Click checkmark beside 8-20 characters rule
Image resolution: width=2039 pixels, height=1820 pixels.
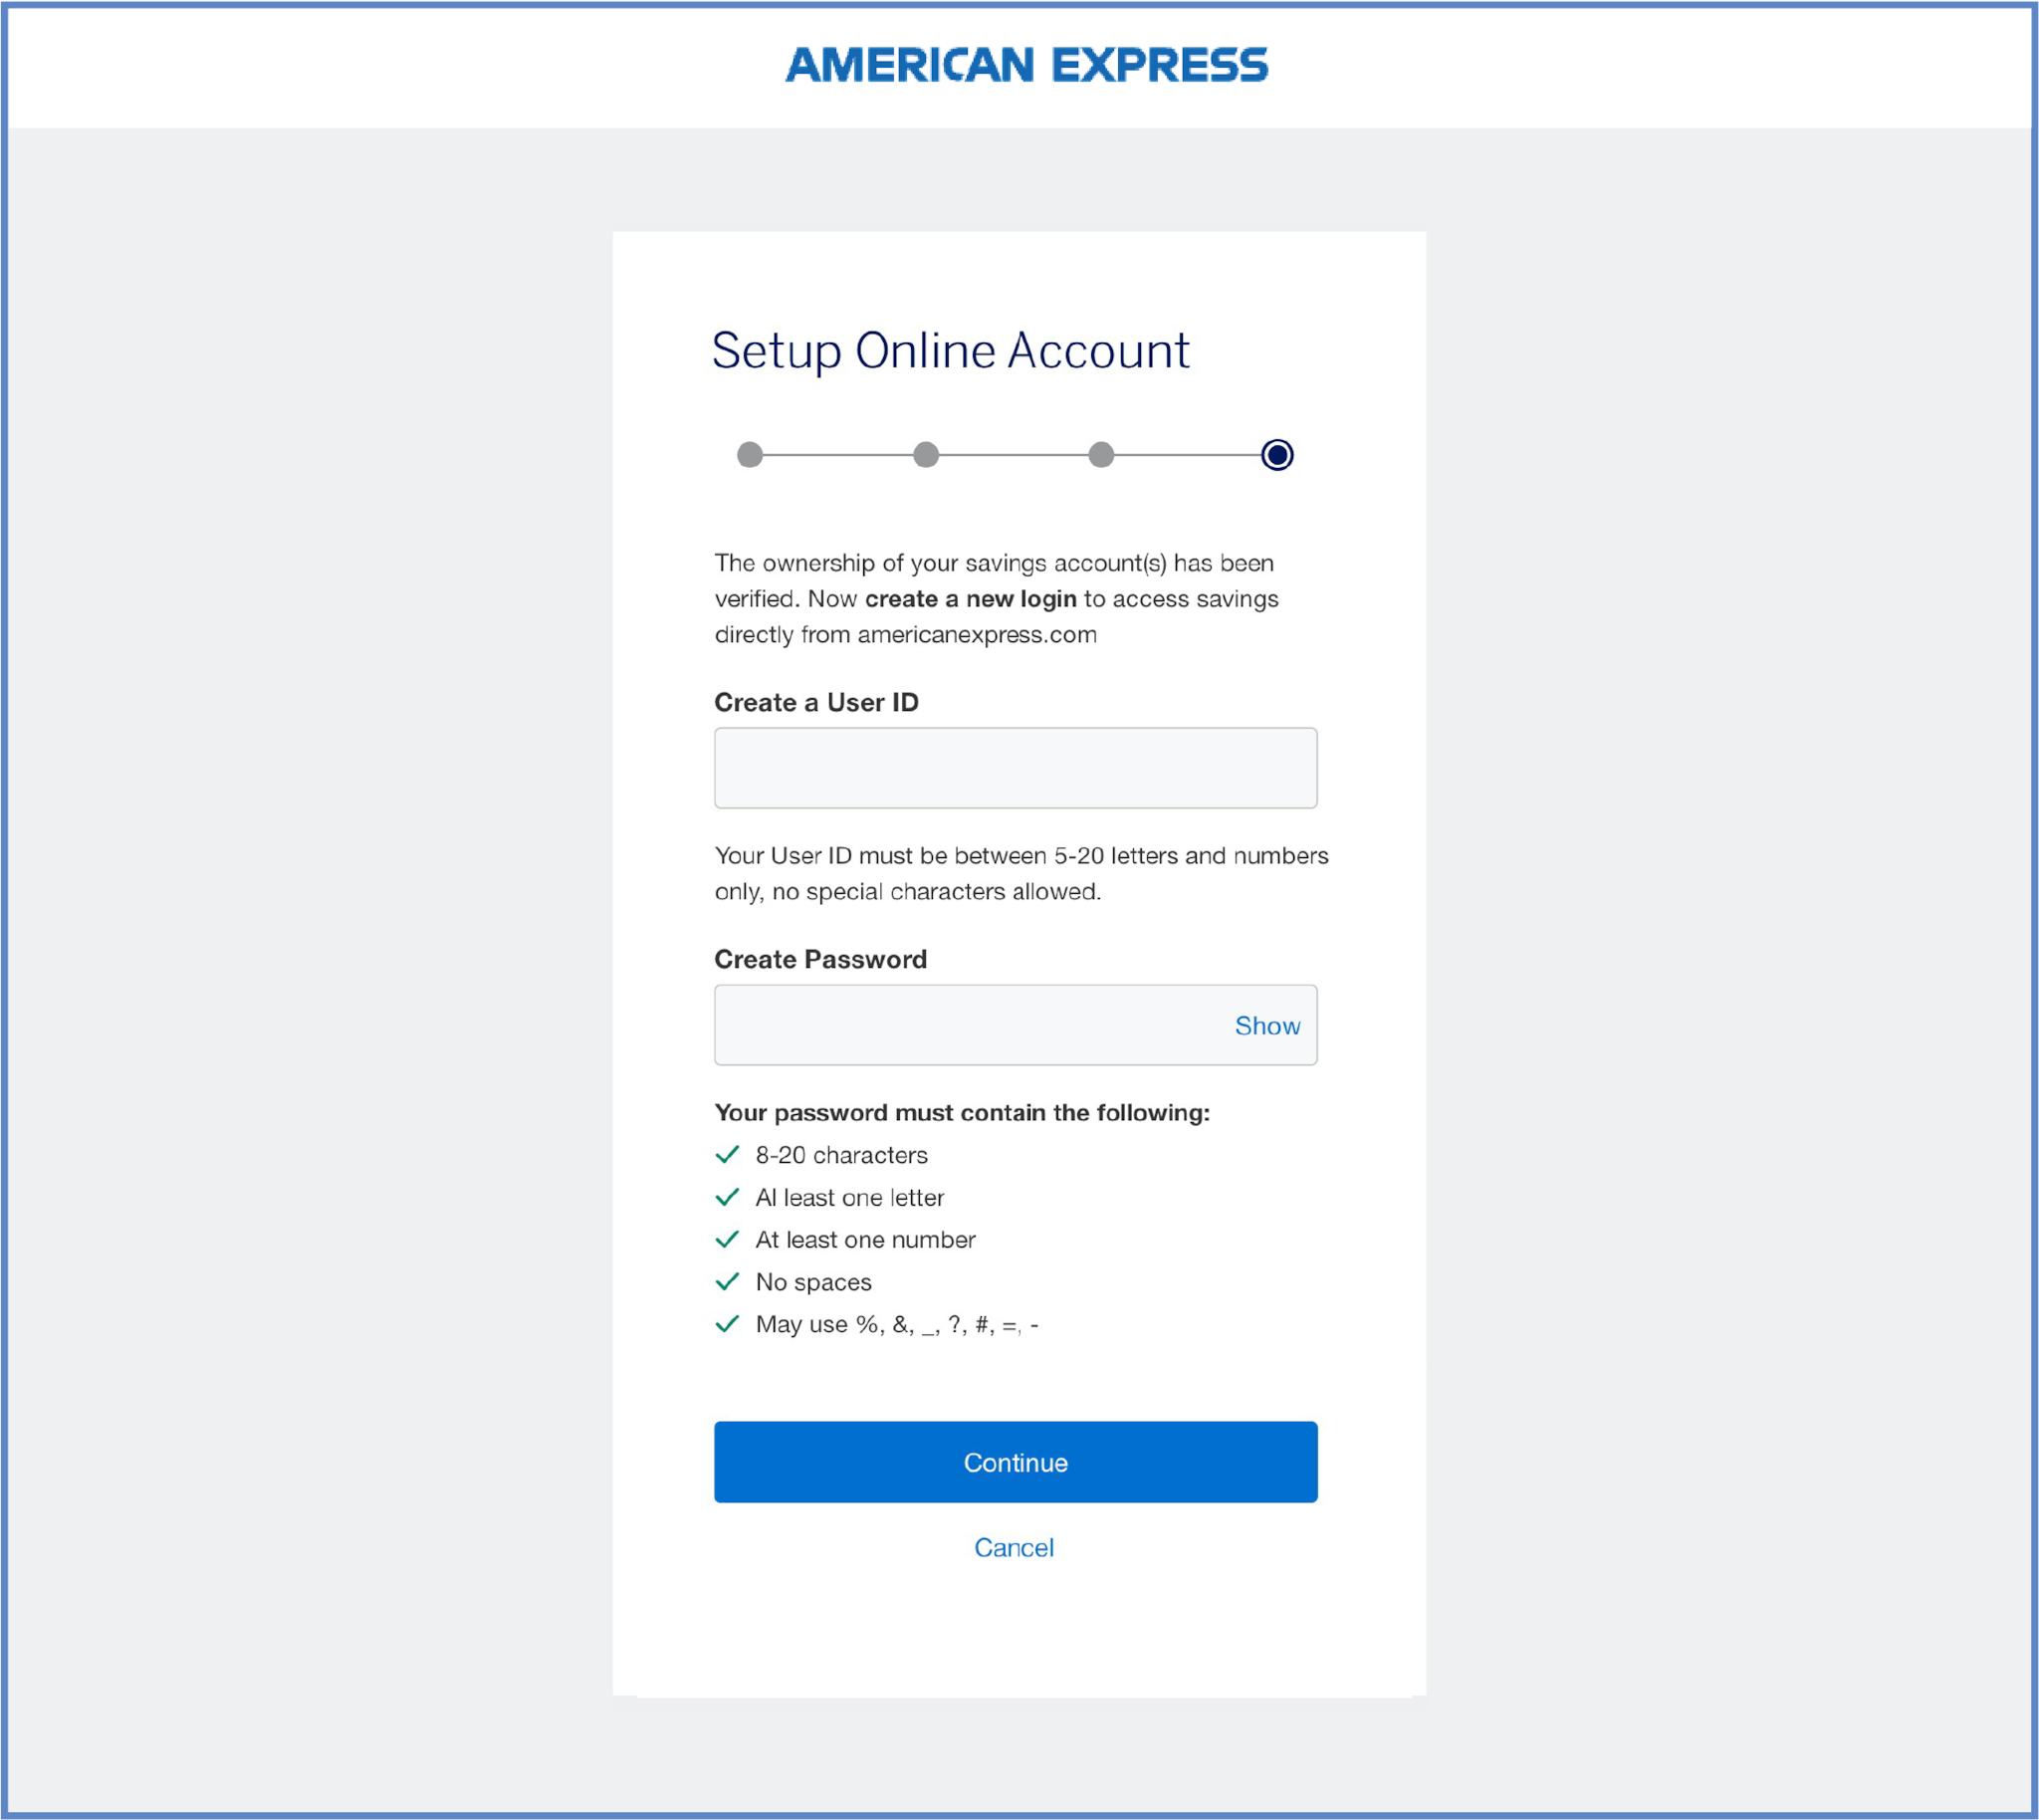(728, 1155)
